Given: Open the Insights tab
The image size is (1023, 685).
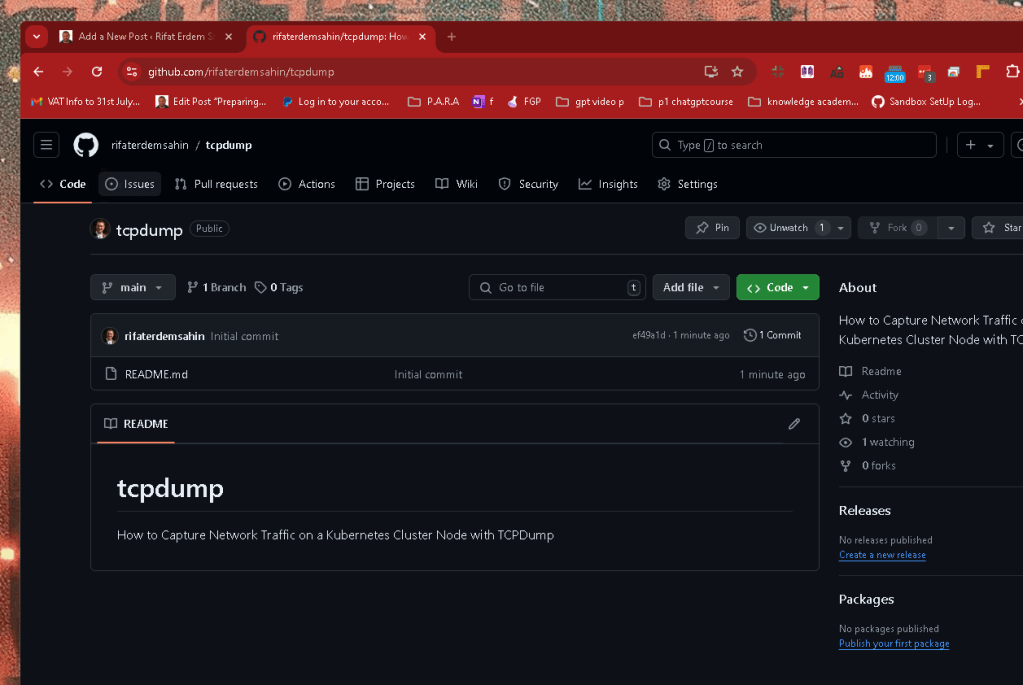Looking at the screenshot, I should [x=608, y=184].
